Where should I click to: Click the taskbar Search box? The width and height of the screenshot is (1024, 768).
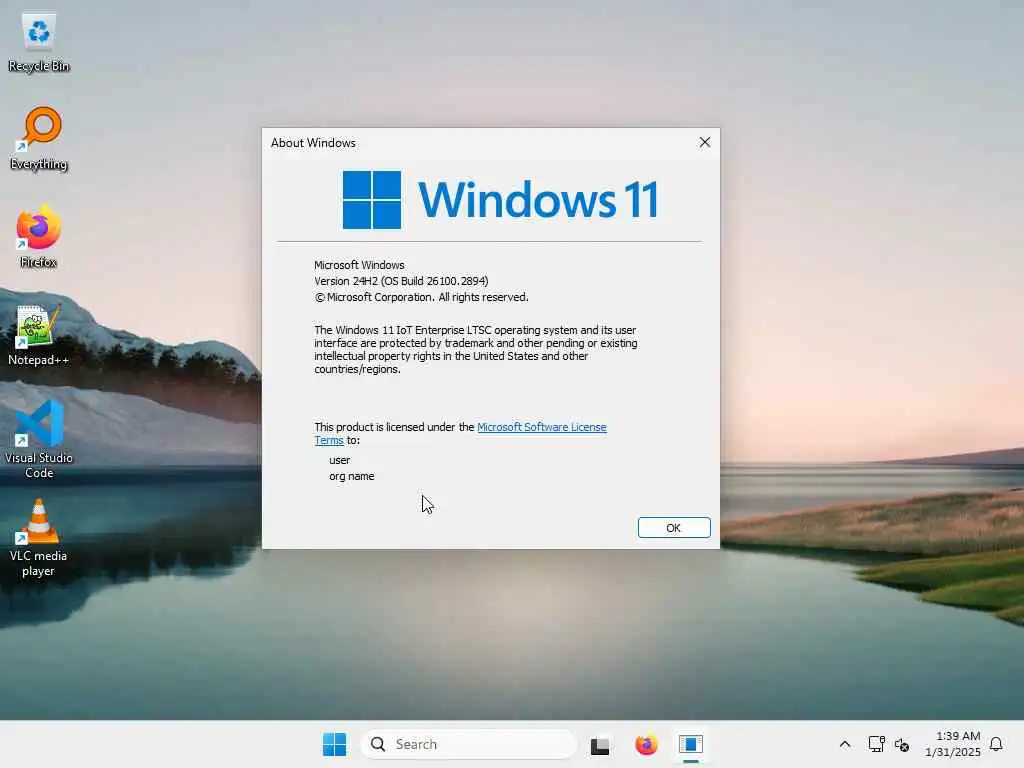point(469,744)
